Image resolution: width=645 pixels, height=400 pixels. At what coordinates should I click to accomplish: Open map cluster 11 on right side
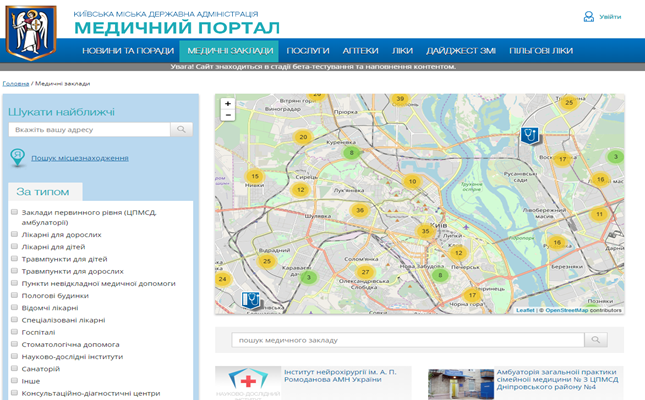(599, 214)
